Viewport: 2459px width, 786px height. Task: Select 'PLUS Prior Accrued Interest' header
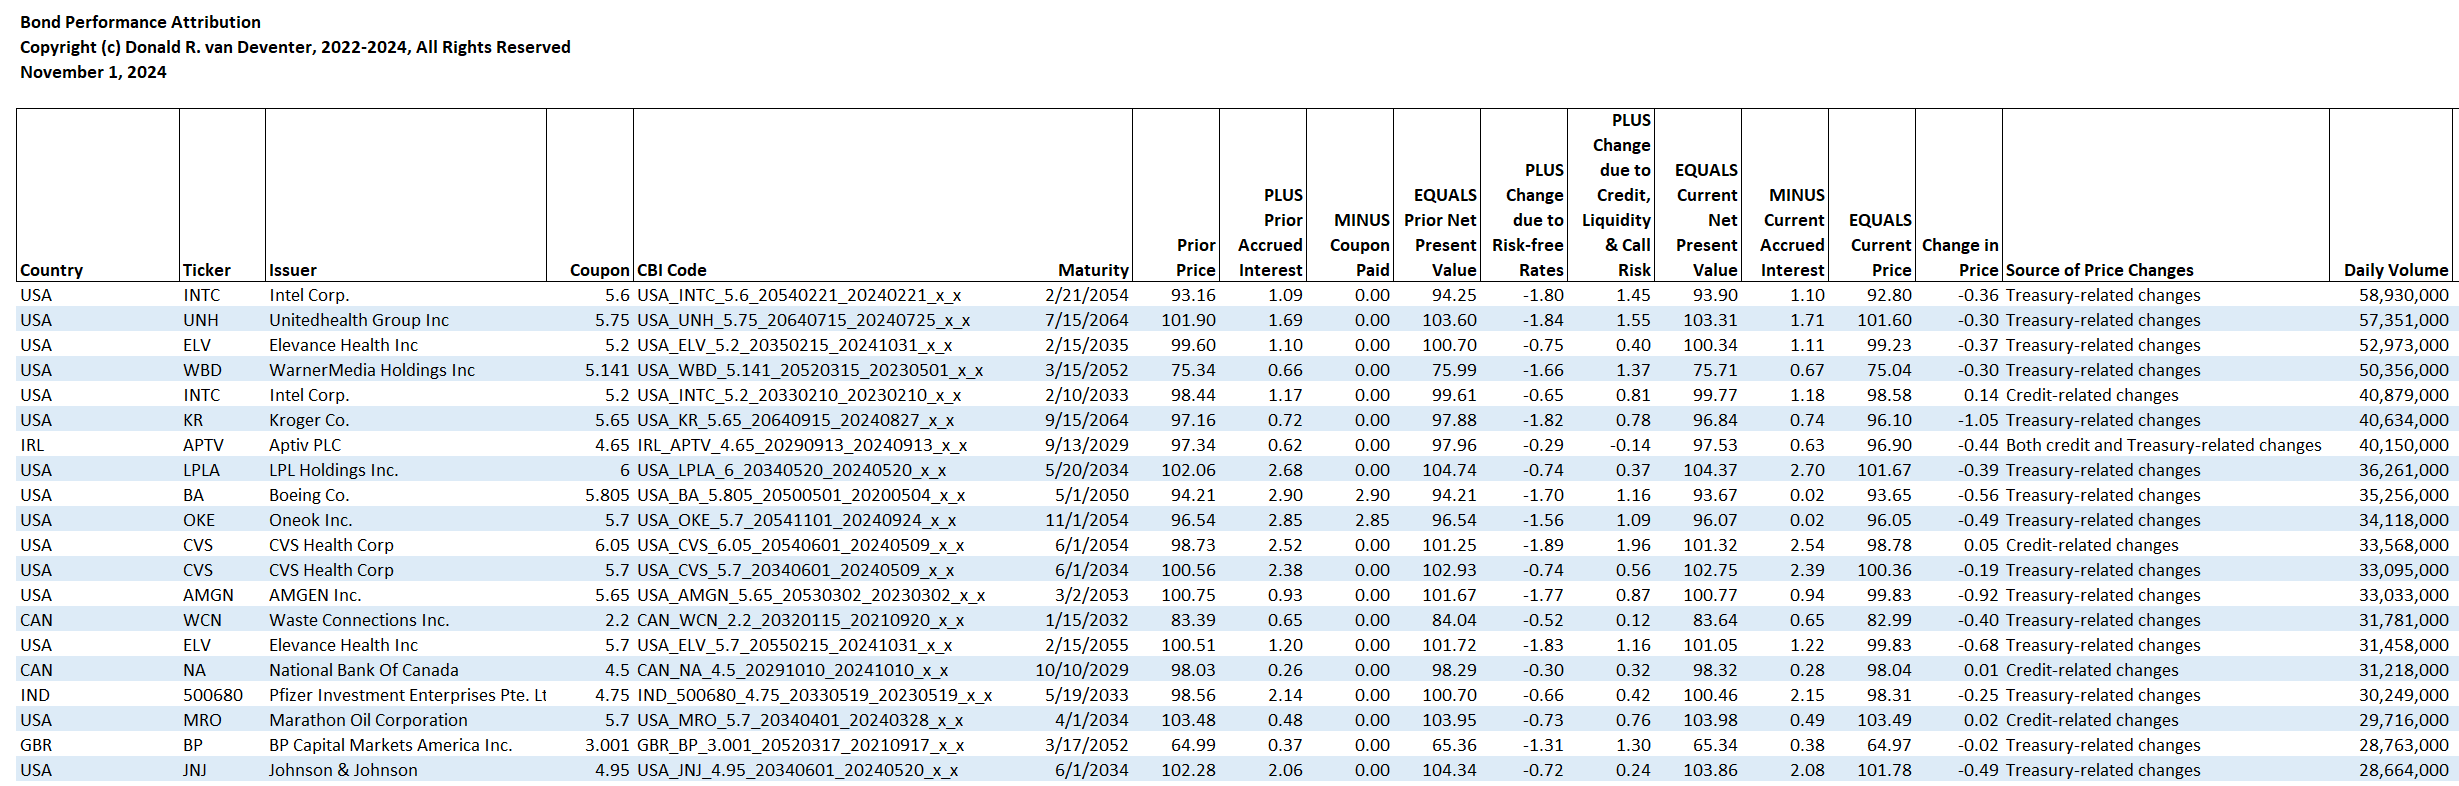tap(1270, 232)
